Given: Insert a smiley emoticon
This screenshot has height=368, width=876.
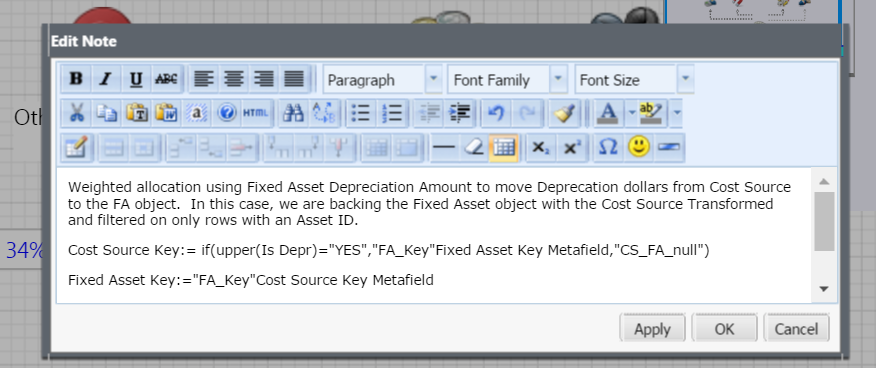Looking at the screenshot, I should [639, 147].
